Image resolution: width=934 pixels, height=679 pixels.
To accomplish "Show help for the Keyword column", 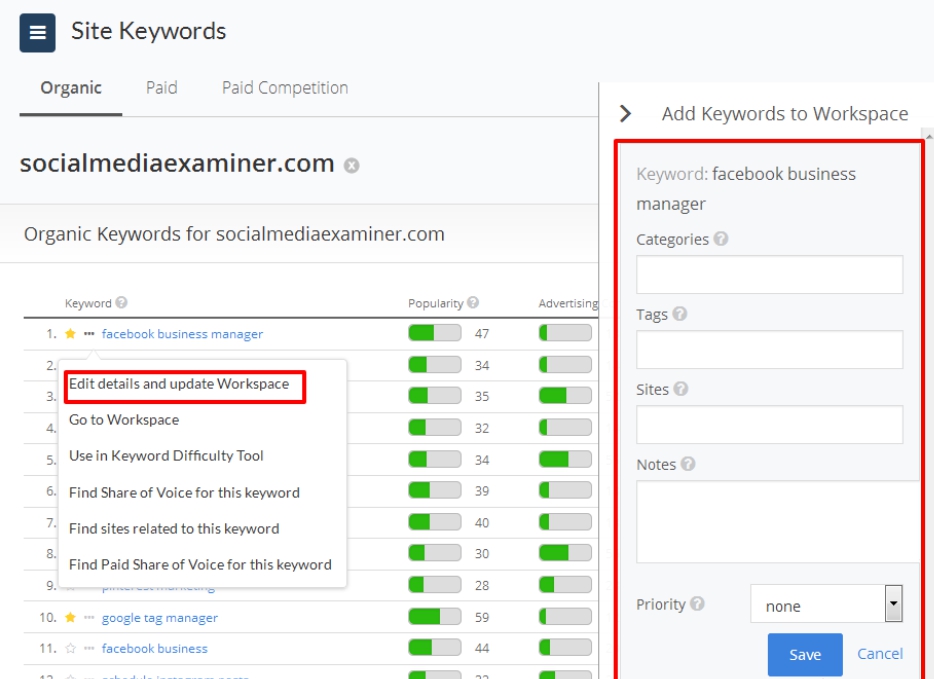I will point(122,303).
